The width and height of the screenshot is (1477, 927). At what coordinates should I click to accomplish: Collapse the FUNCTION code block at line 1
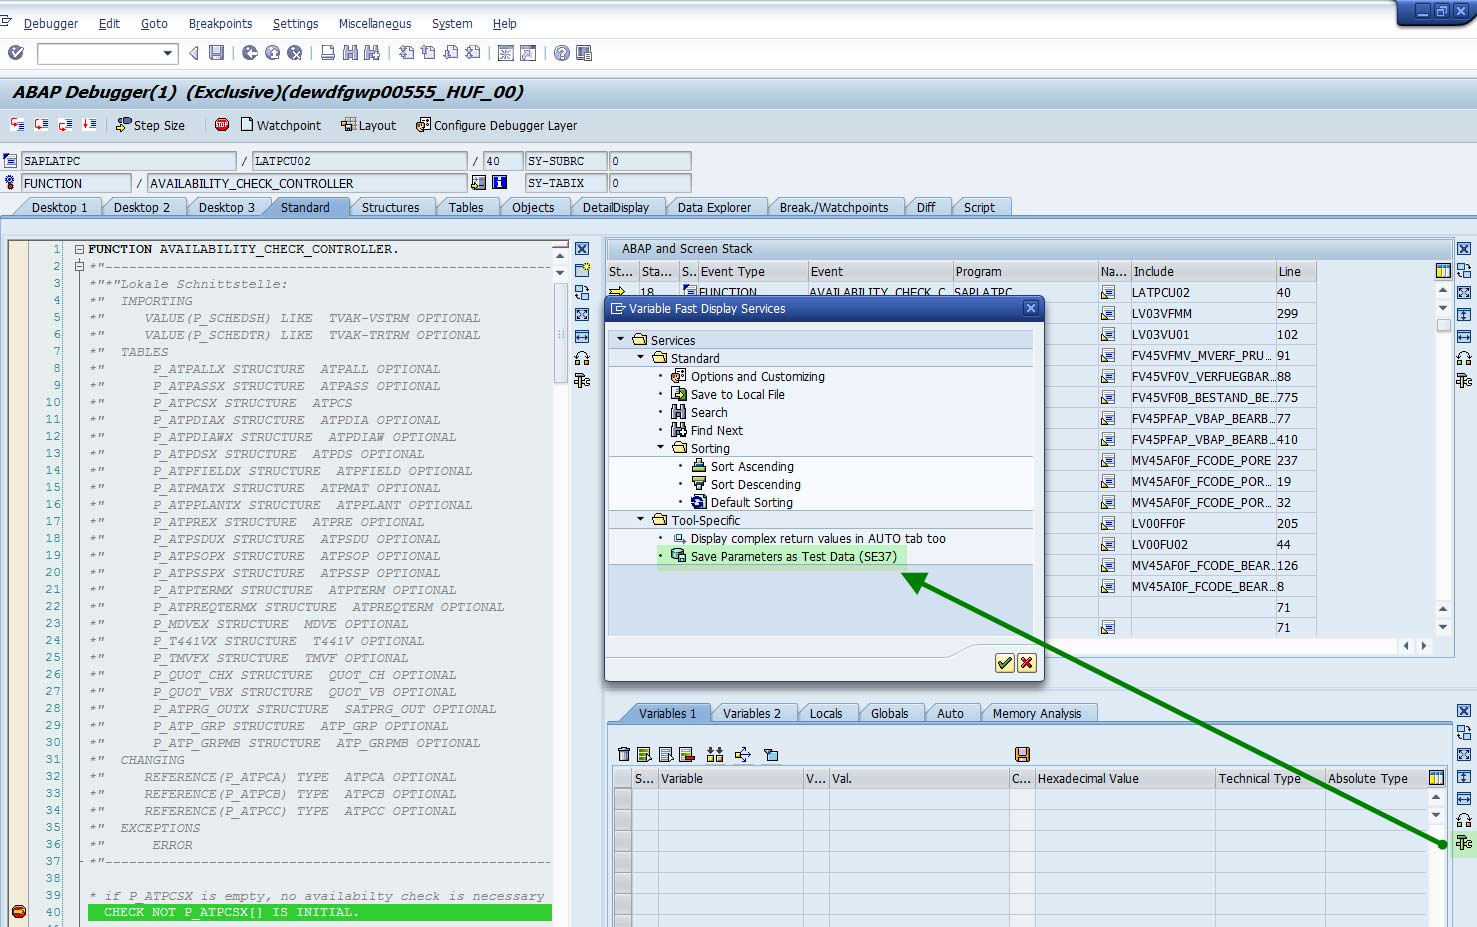click(79, 249)
